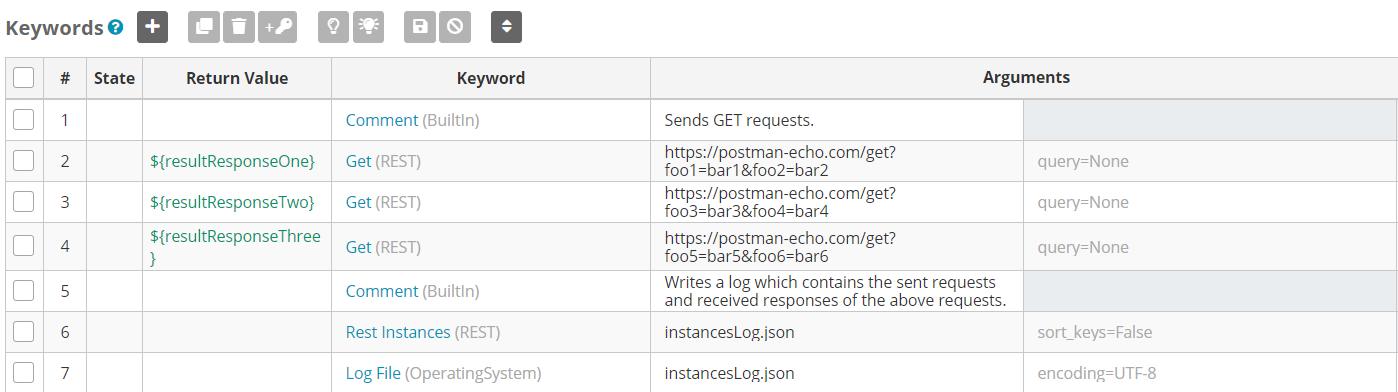The height and width of the screenshot is (392, 1398).
Task: Check the select-all header checkbox
Action: [24, 77]
